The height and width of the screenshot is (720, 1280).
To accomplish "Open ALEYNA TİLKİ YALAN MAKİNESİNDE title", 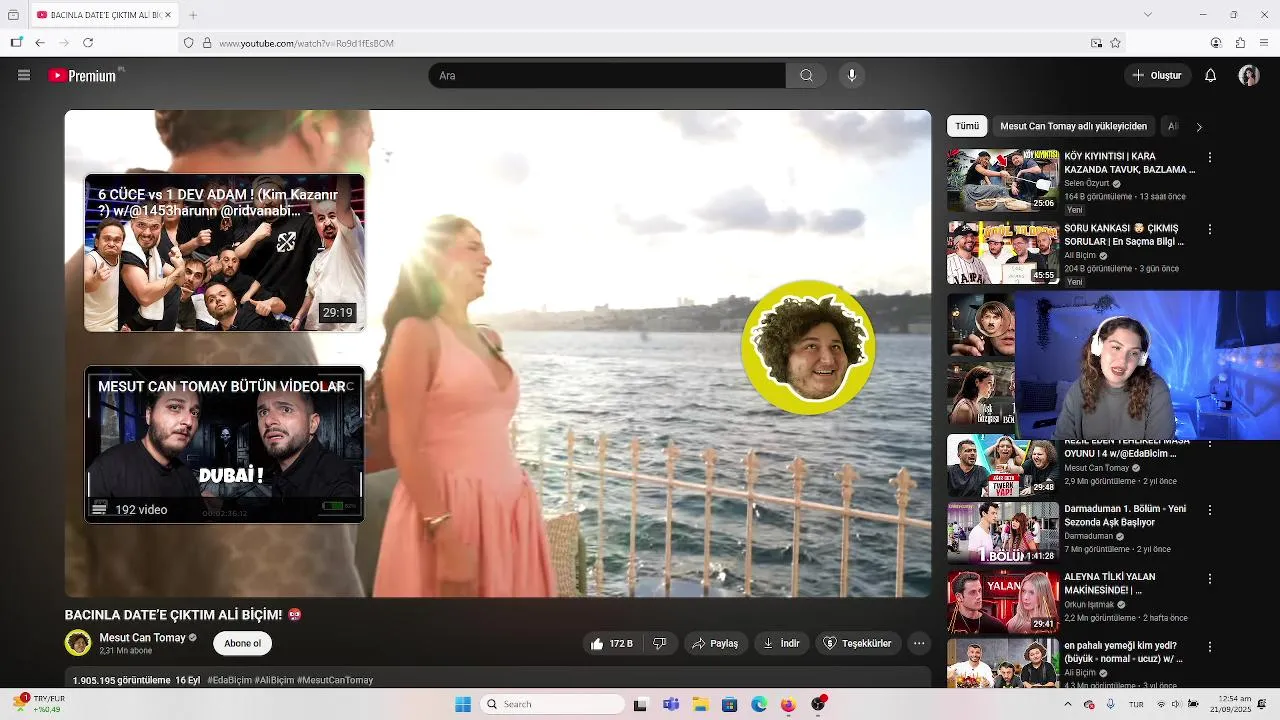I will coord(1109,584).
